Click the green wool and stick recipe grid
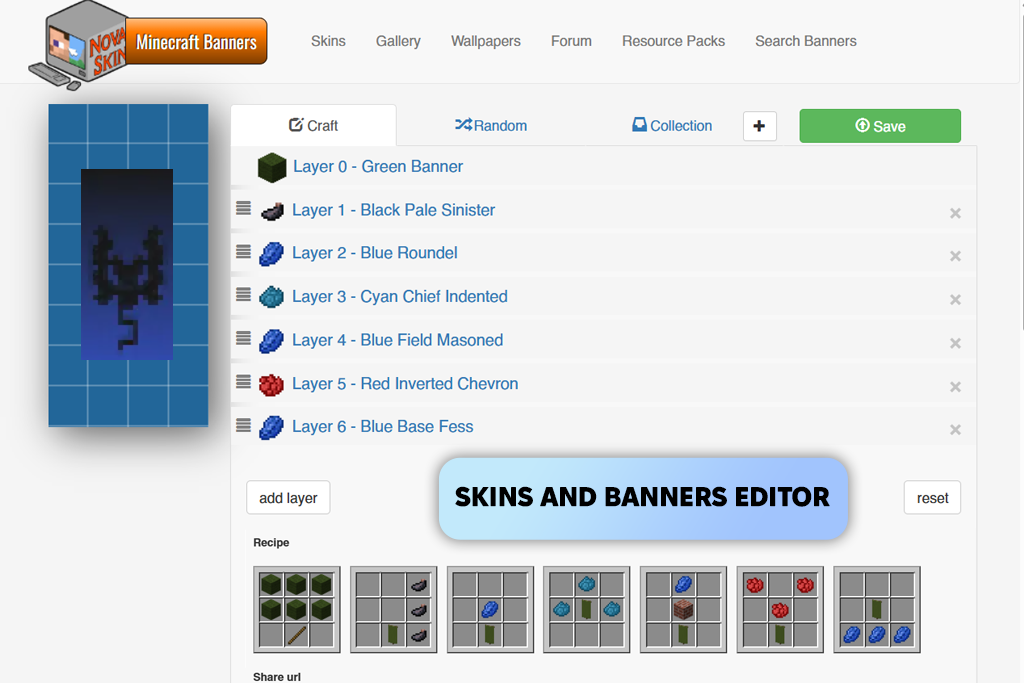The width and height of the screenshot is (1024, 683). click(296, 609)
